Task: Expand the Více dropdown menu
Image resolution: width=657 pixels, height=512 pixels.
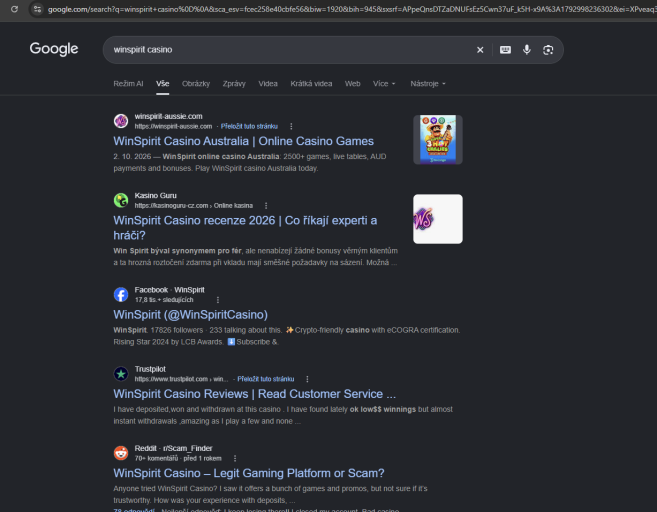Action: 384,83
